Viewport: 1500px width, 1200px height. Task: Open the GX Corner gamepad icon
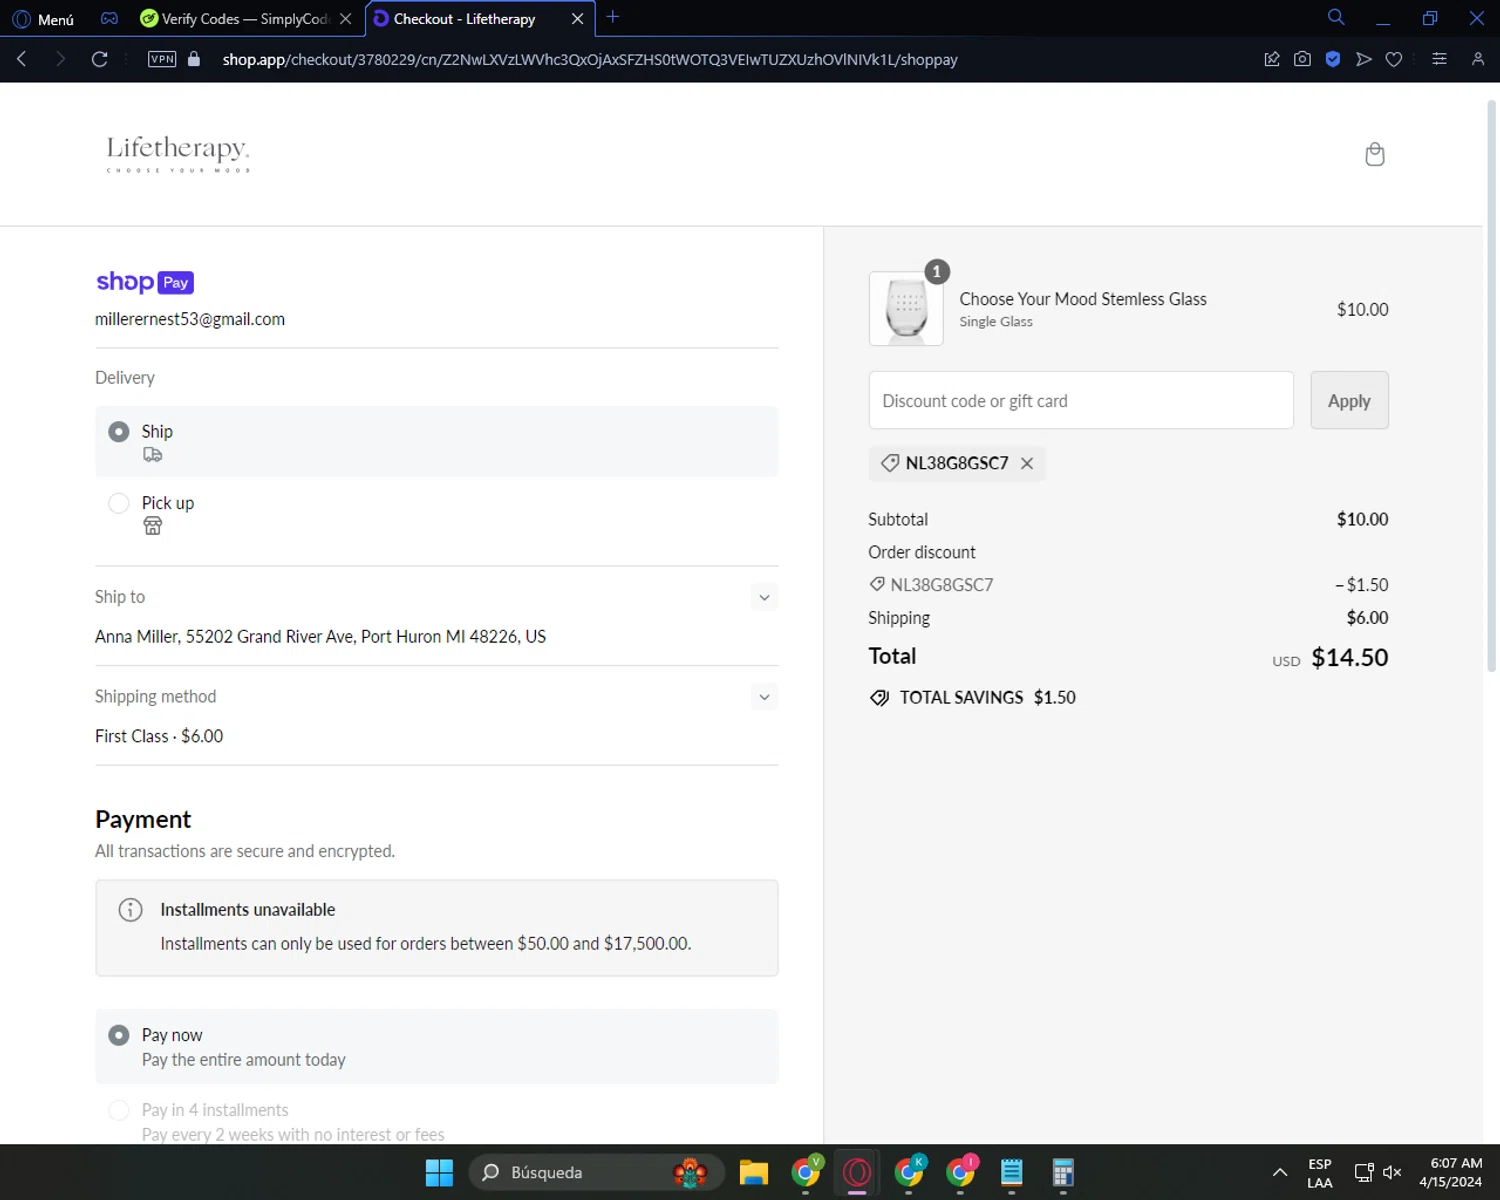tap(110, 19)
